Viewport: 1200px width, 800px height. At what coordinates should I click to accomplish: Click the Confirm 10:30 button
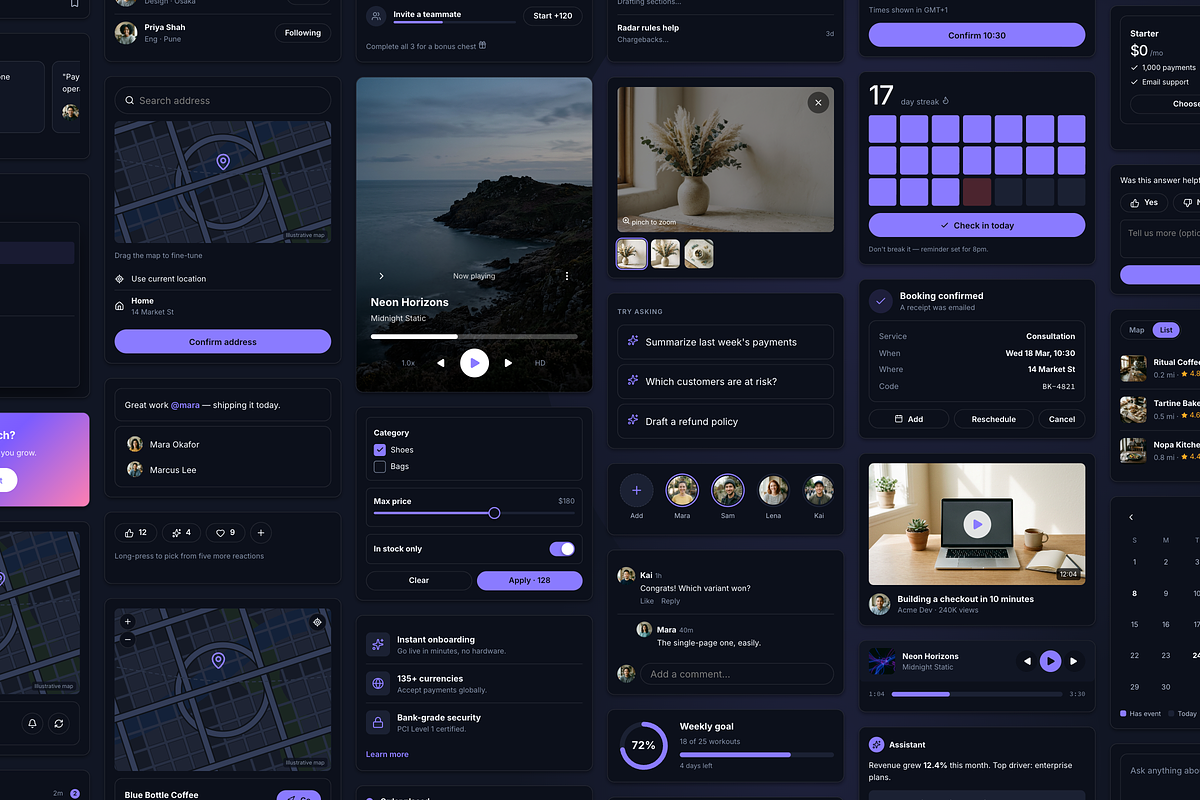coord(977,35)
